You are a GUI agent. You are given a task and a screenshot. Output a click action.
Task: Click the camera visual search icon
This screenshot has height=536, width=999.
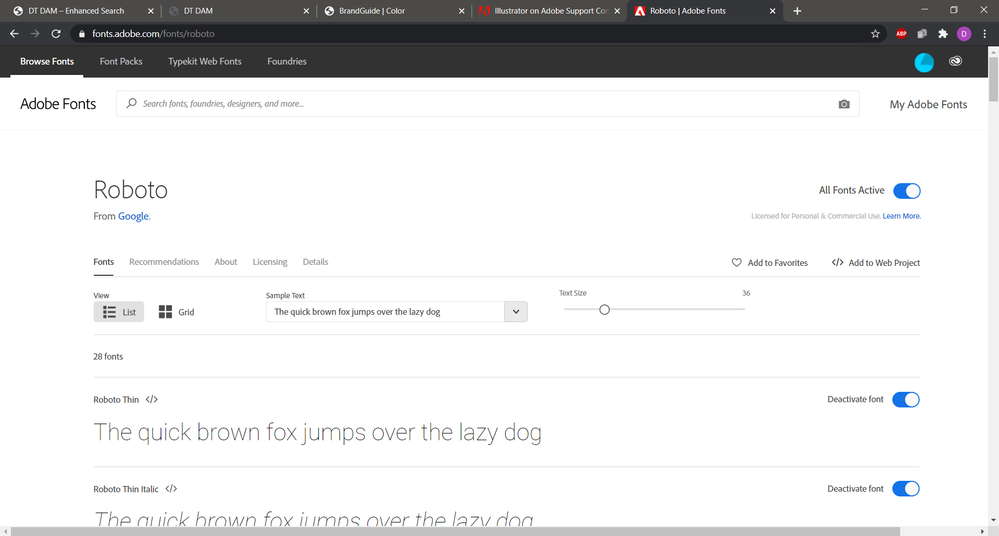coord(844,104)
